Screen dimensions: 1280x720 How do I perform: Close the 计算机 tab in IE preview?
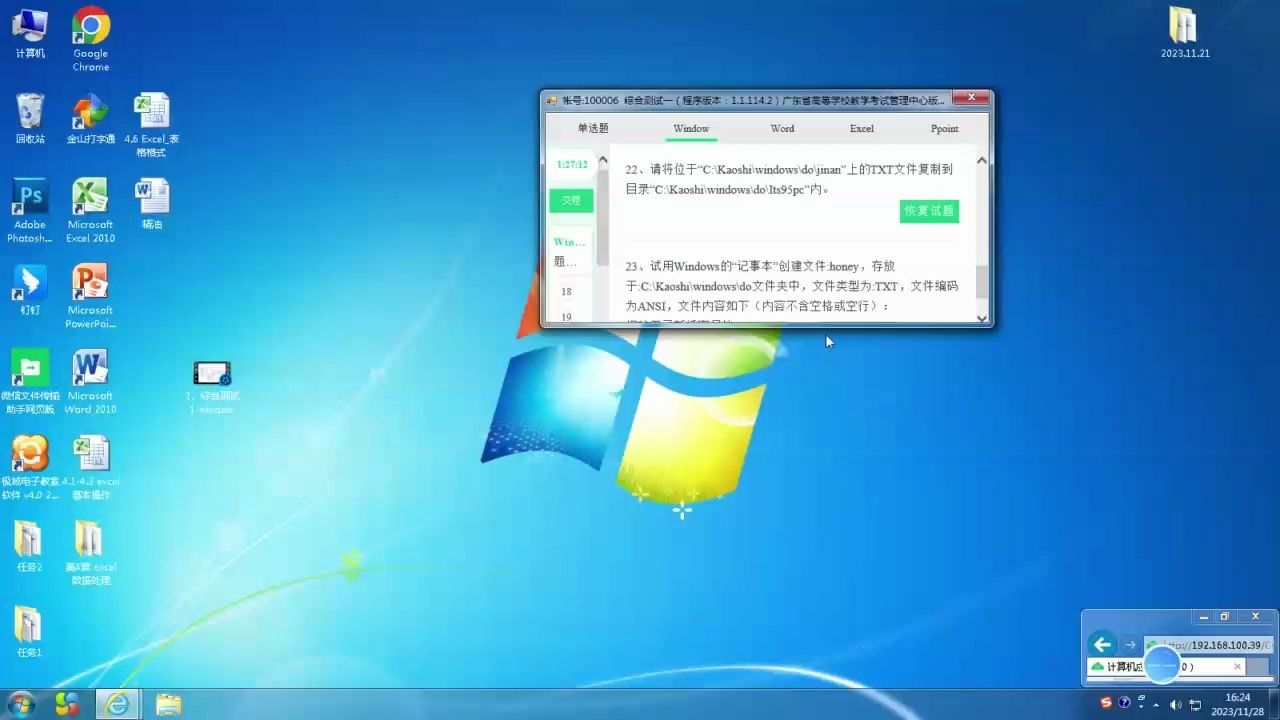click(1237, 667)
